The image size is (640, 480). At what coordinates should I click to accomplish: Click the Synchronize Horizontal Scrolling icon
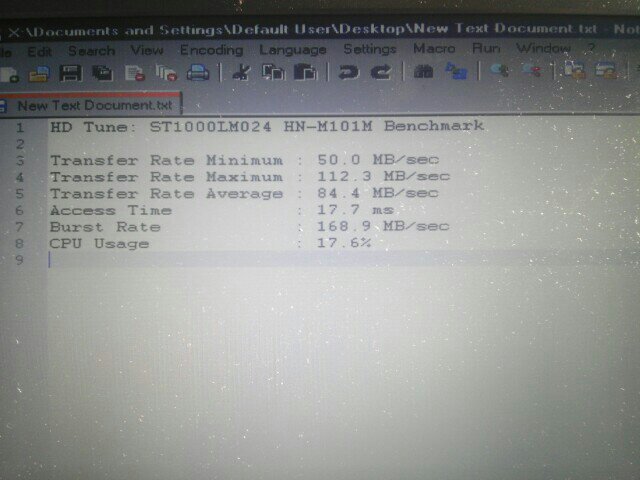[605, 70]
